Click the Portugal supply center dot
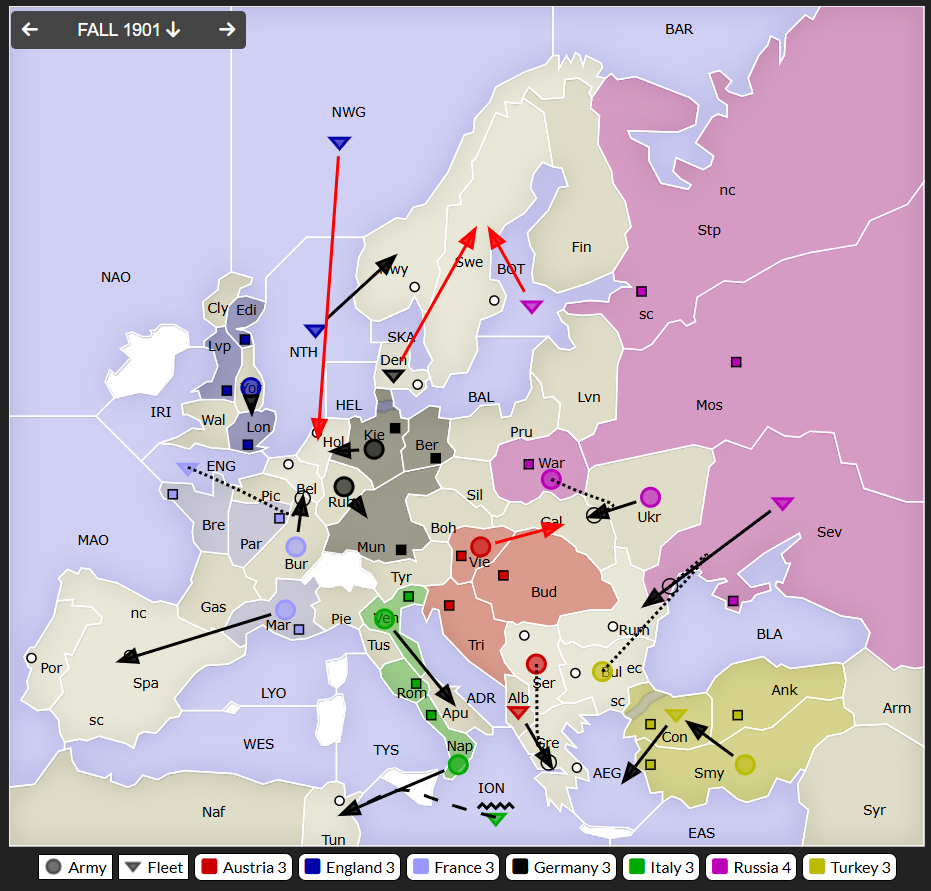 [x=31, y=658]
